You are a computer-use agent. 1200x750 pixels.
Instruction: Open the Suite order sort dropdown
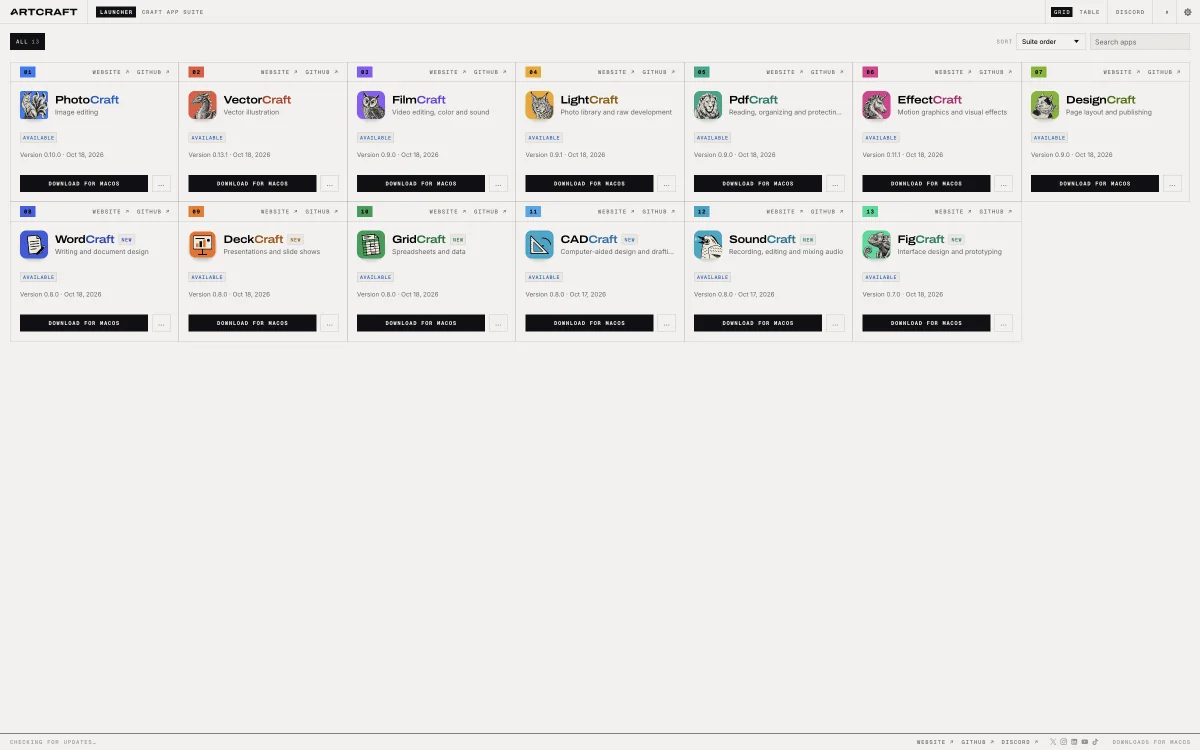(1051, 42)
